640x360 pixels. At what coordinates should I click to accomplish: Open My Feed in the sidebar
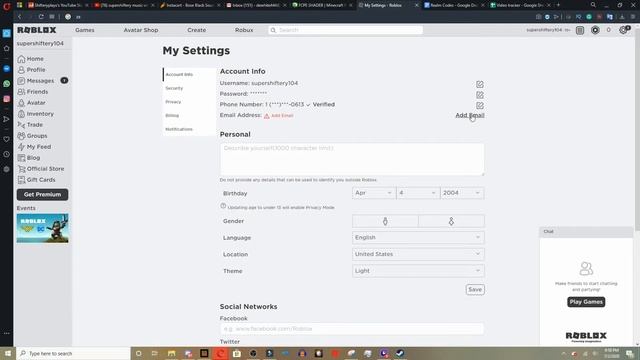click(34, 147)
